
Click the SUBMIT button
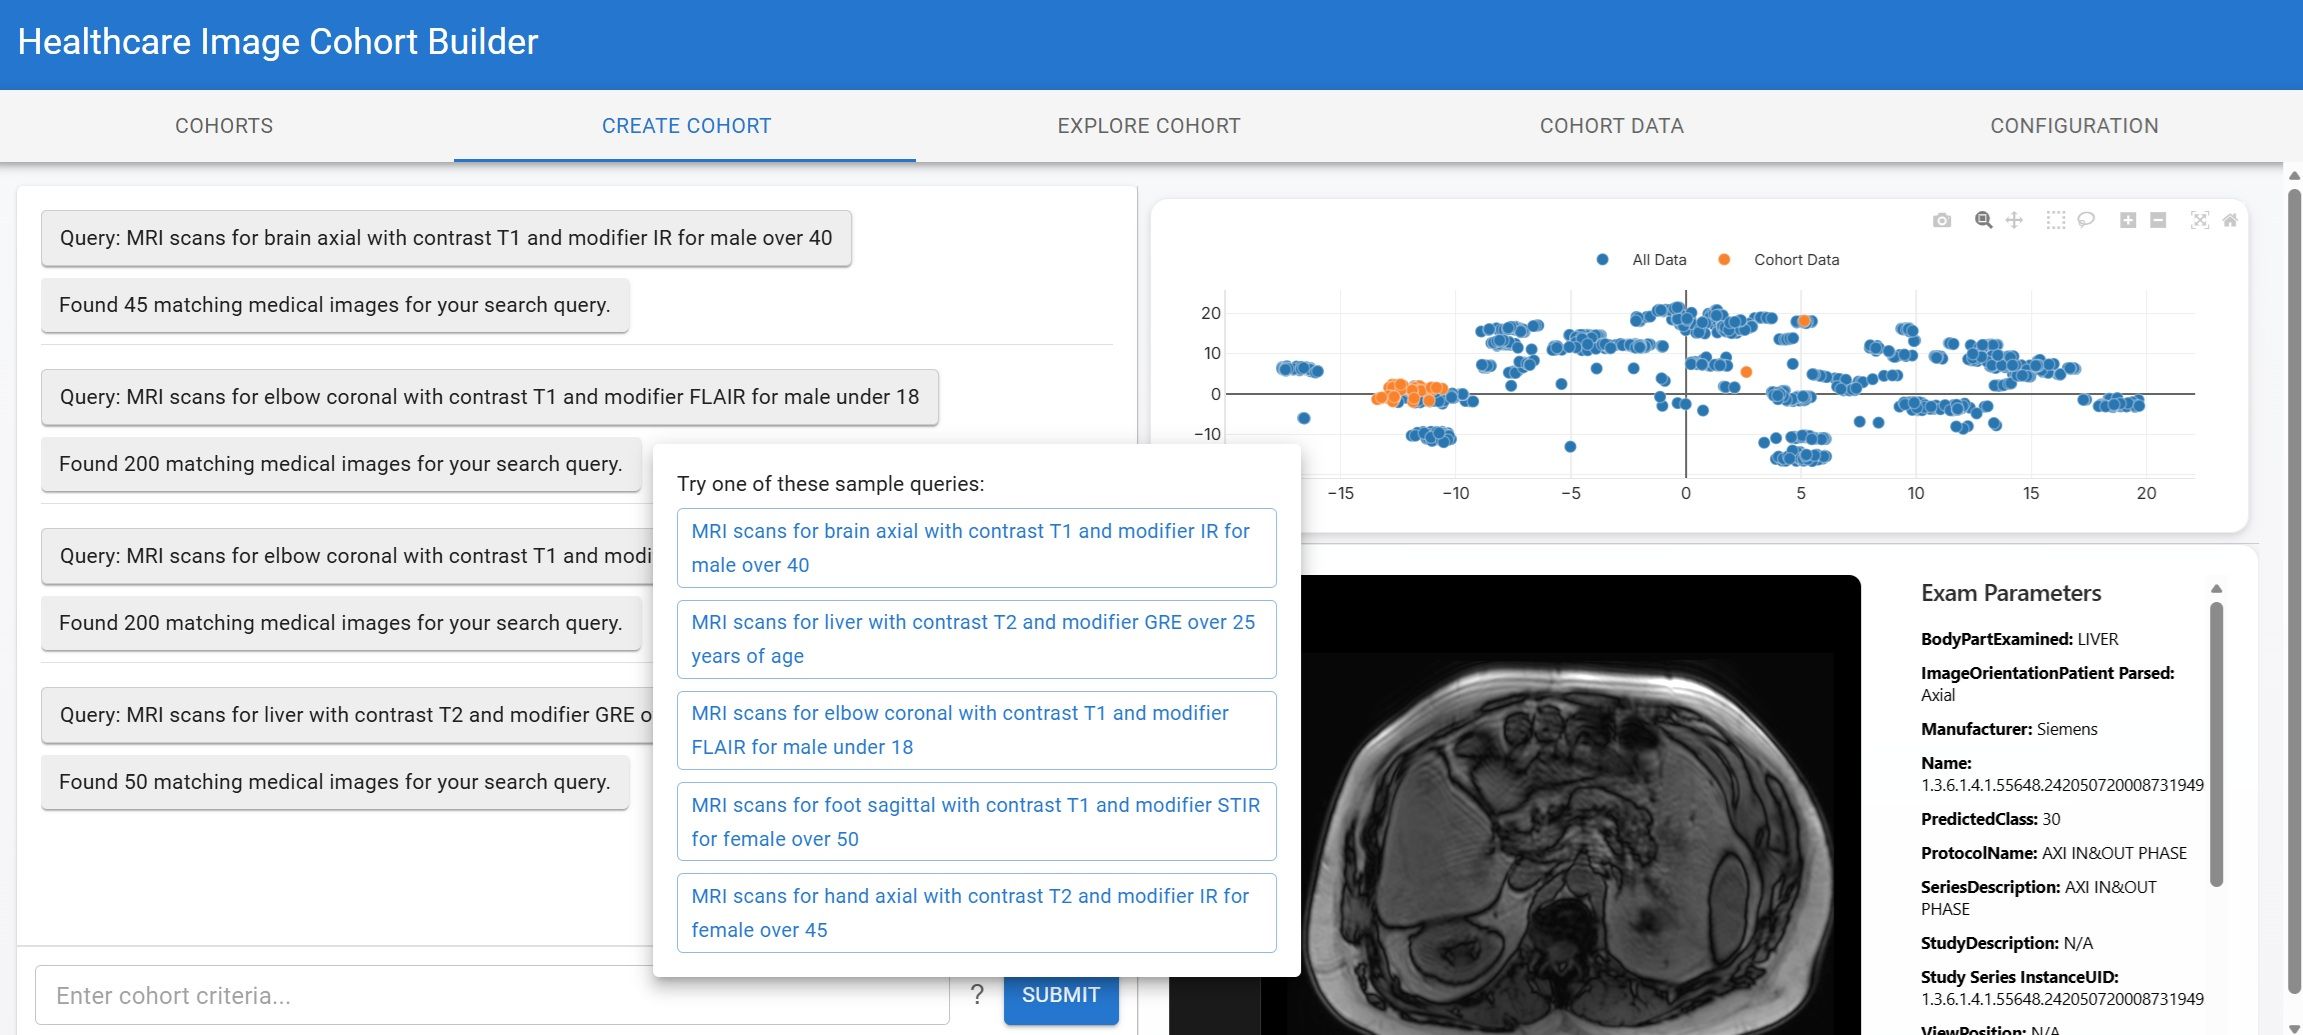click(1062, 994)
